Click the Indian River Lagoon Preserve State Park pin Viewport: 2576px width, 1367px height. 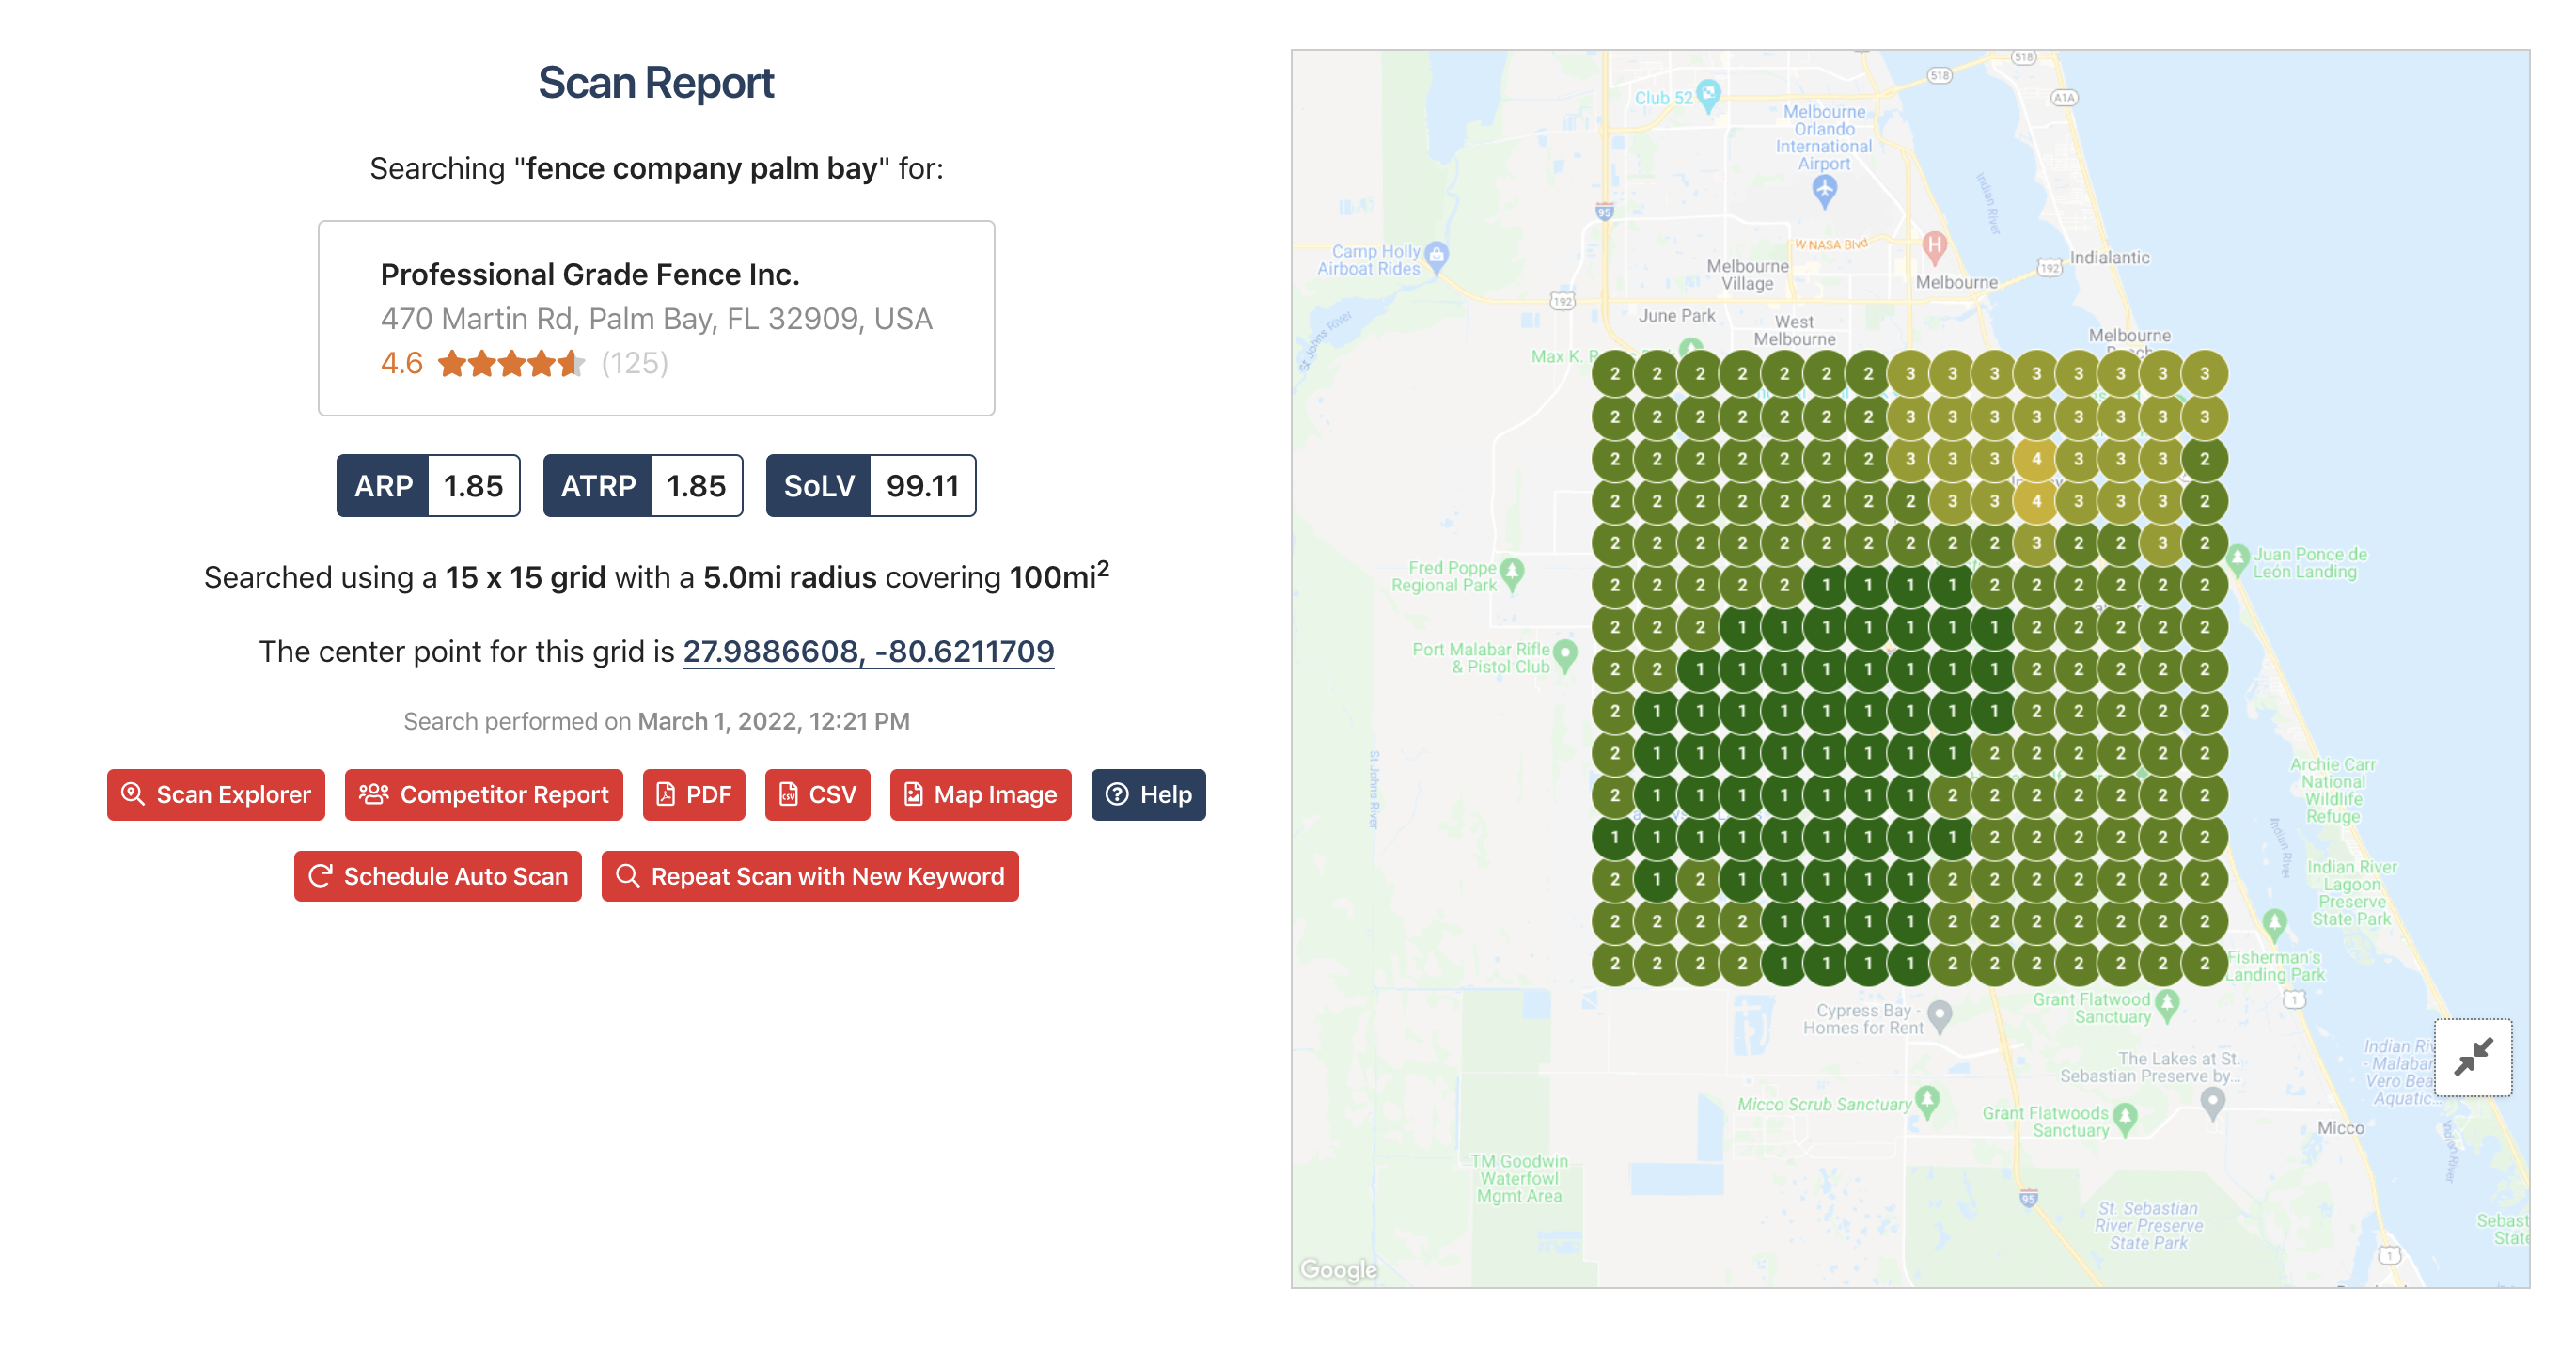click(x=2275, y=923)
